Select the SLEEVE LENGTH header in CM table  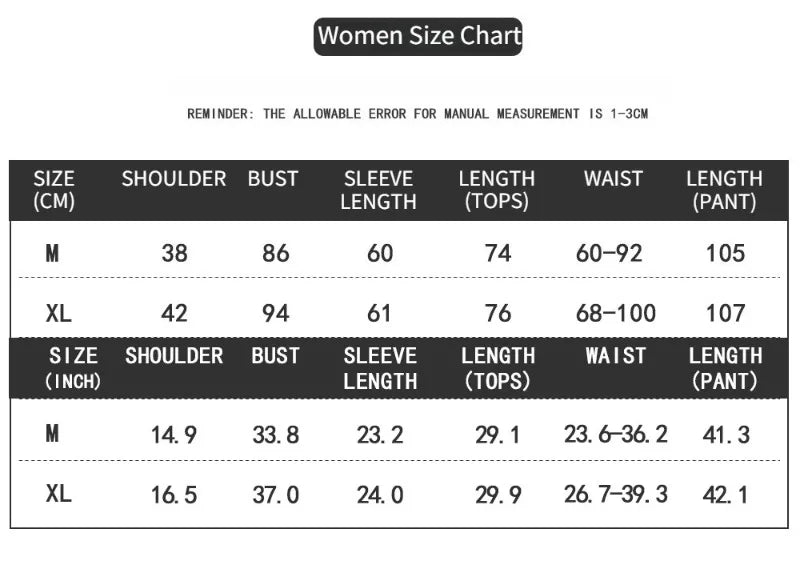[x=379, y=190]
